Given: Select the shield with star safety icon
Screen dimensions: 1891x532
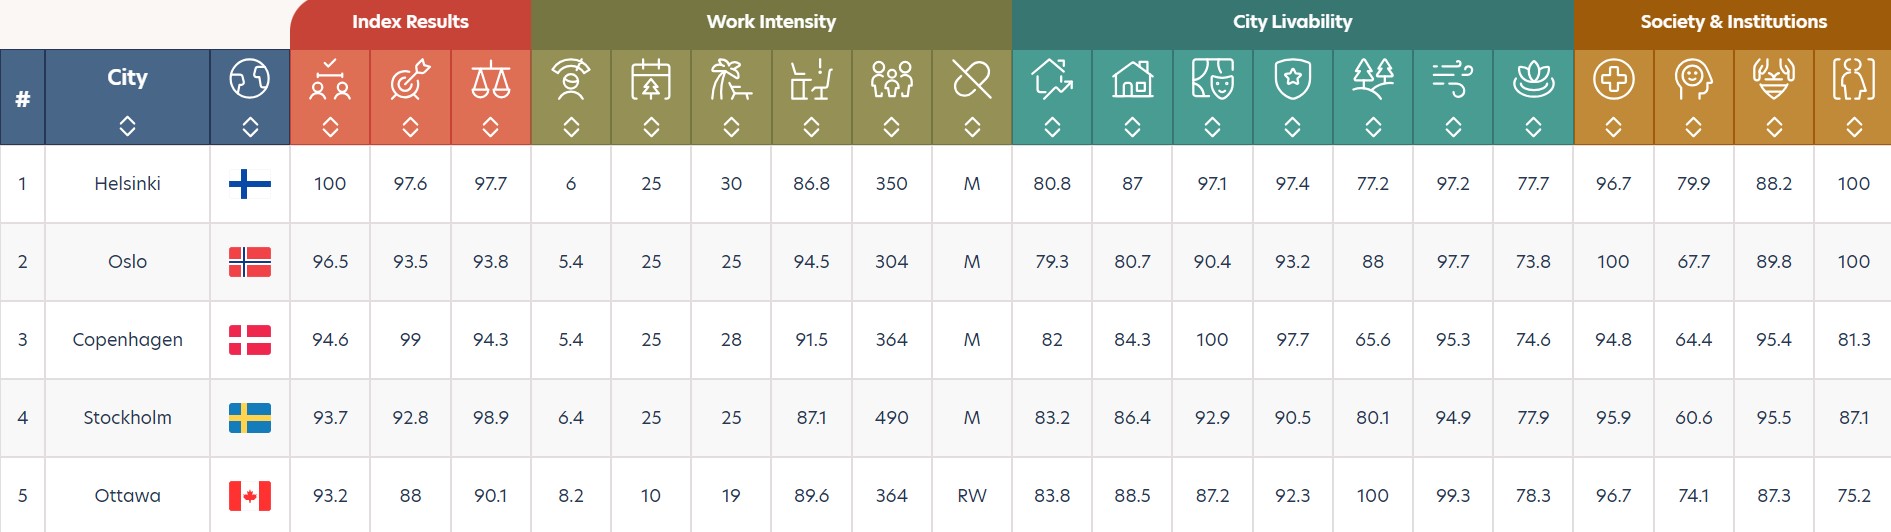Looking at the screenshot, I should point(1292,79).
